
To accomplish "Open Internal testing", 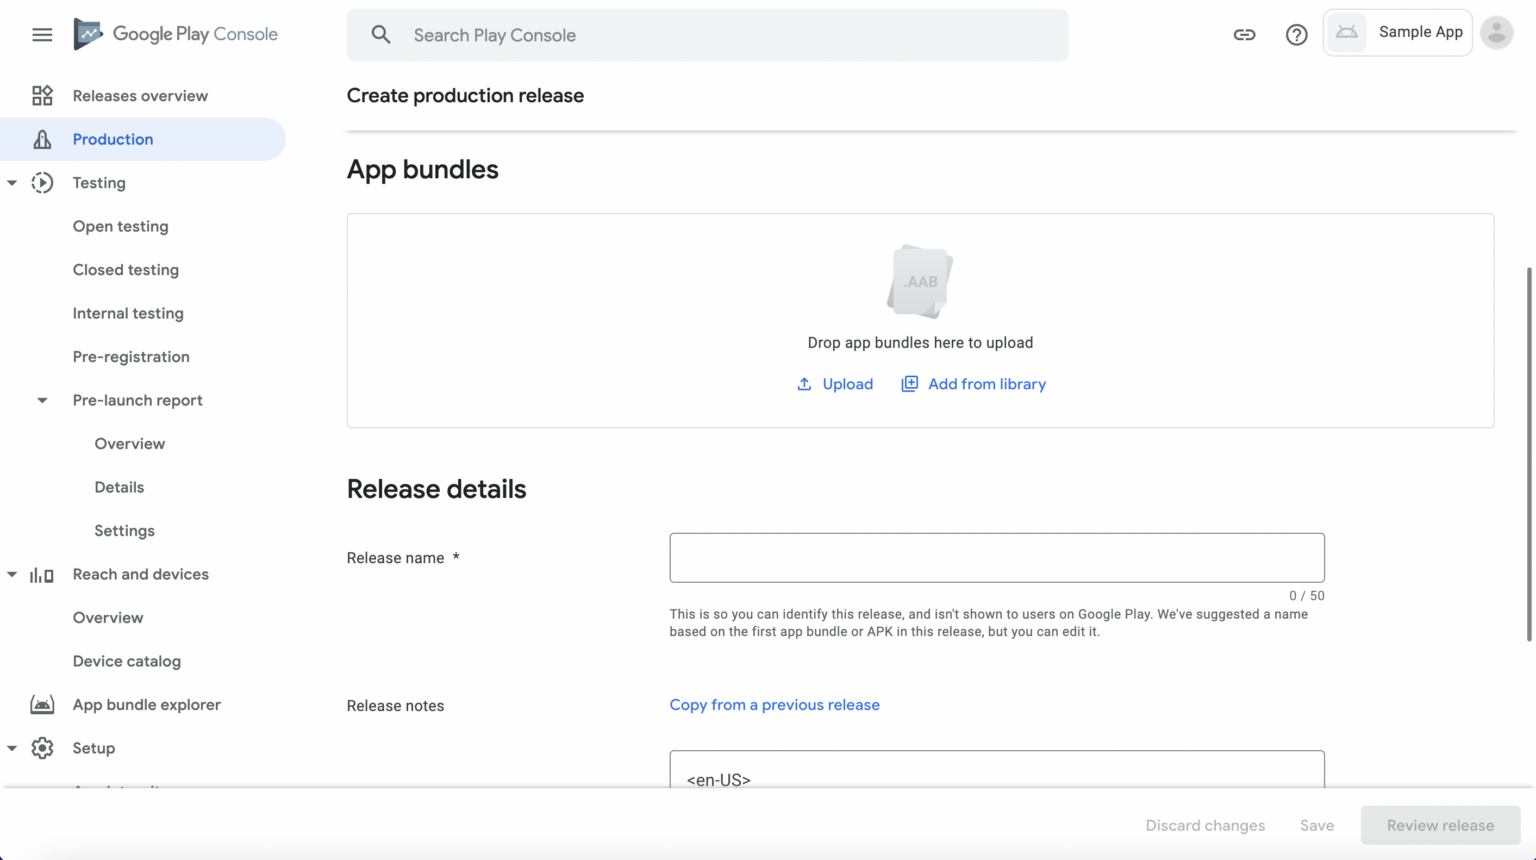I will (128, 313).
